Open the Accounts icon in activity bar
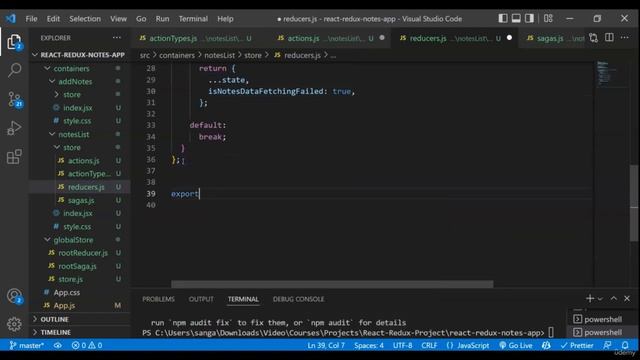Image resolution: width=640 pixels, height=360 pixels. coord(14,296)
